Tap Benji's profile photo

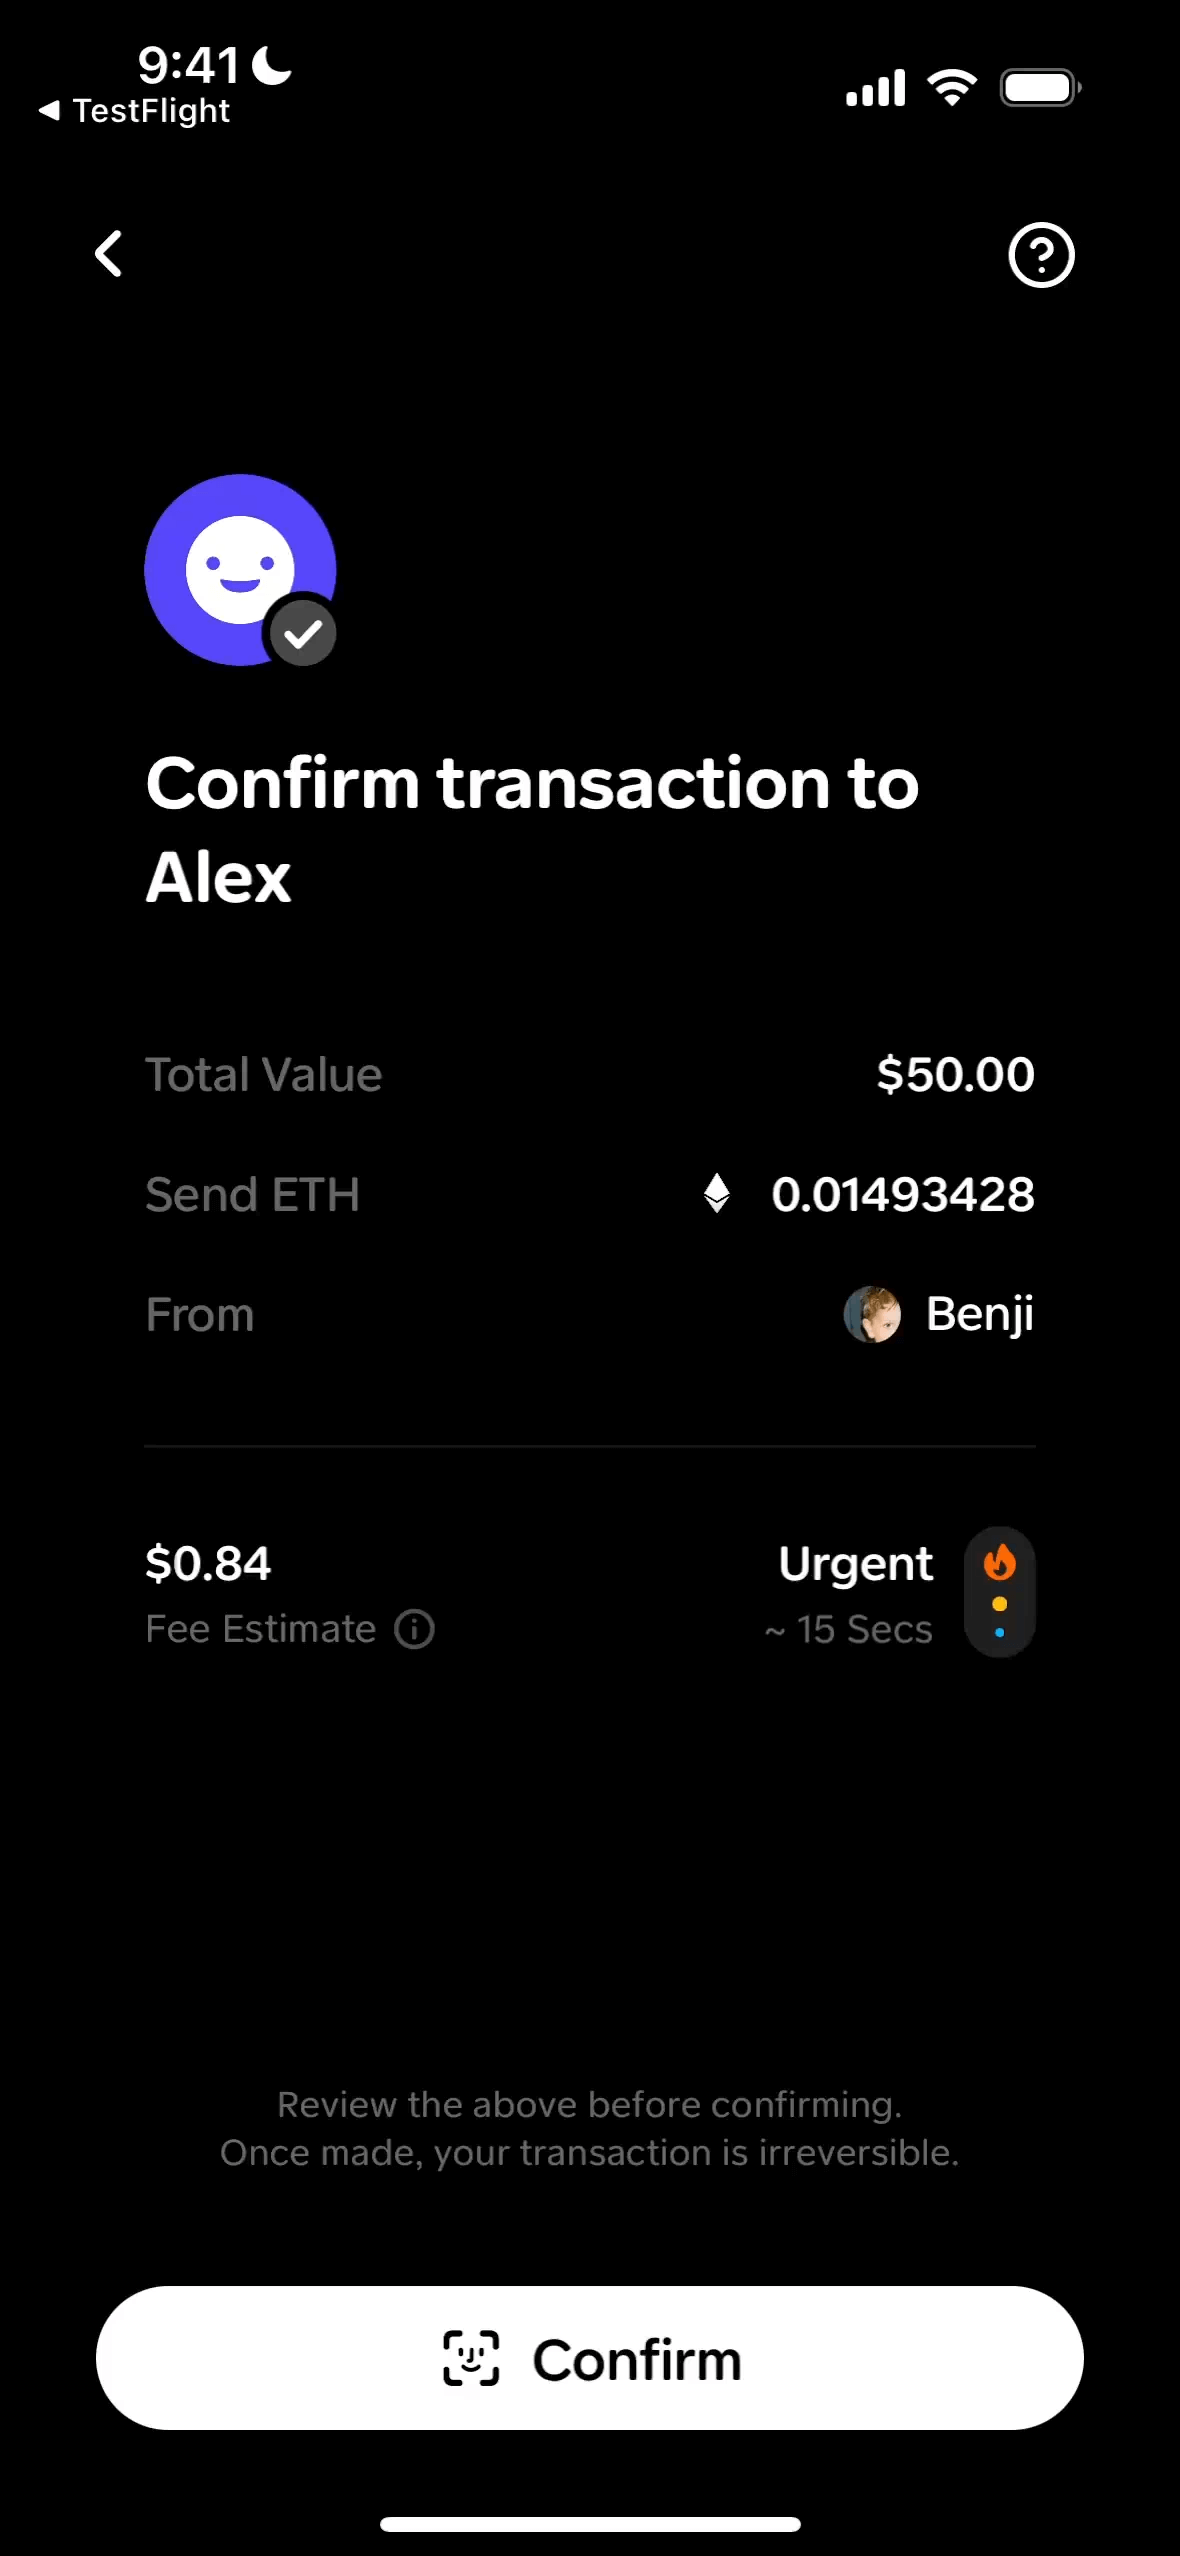click(872, 1314)
